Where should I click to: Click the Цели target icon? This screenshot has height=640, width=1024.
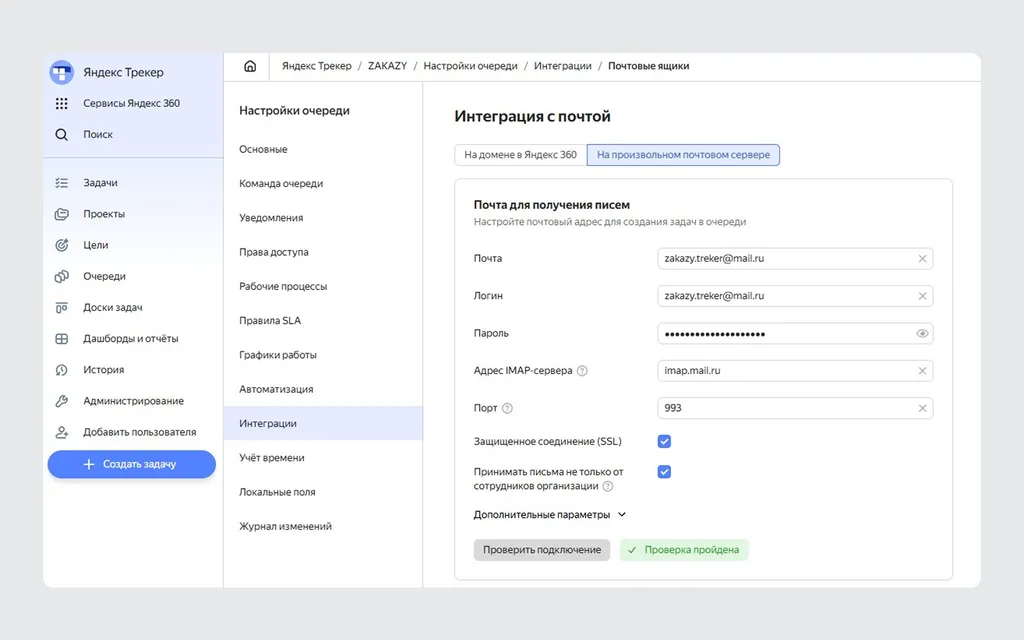tap(61, 245)
